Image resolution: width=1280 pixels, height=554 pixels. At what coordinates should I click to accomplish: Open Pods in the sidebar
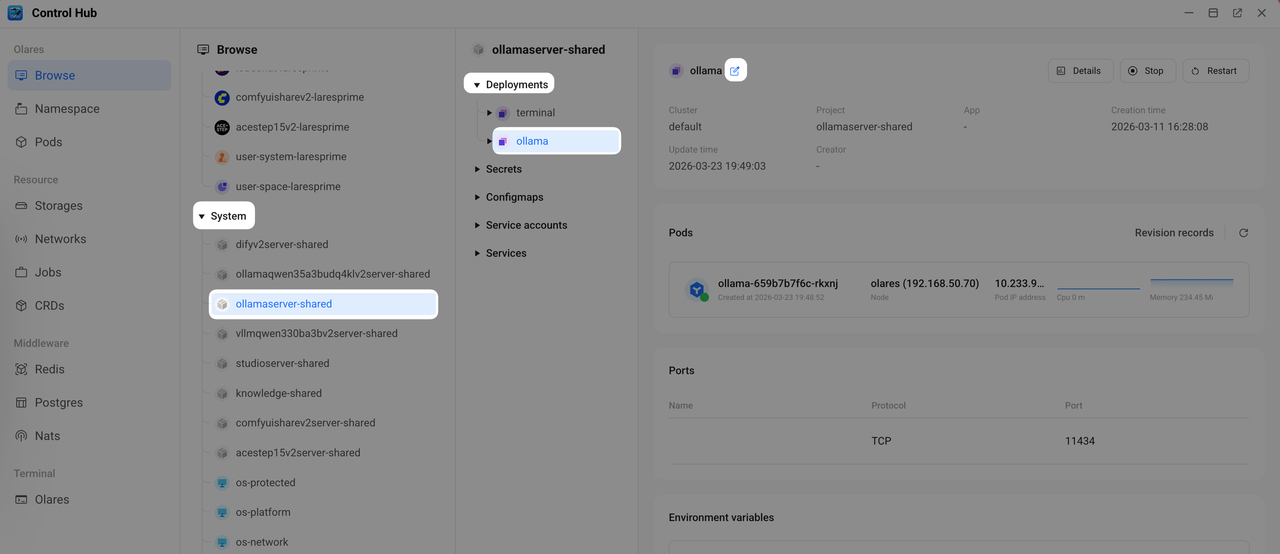[x=48, y=142]
